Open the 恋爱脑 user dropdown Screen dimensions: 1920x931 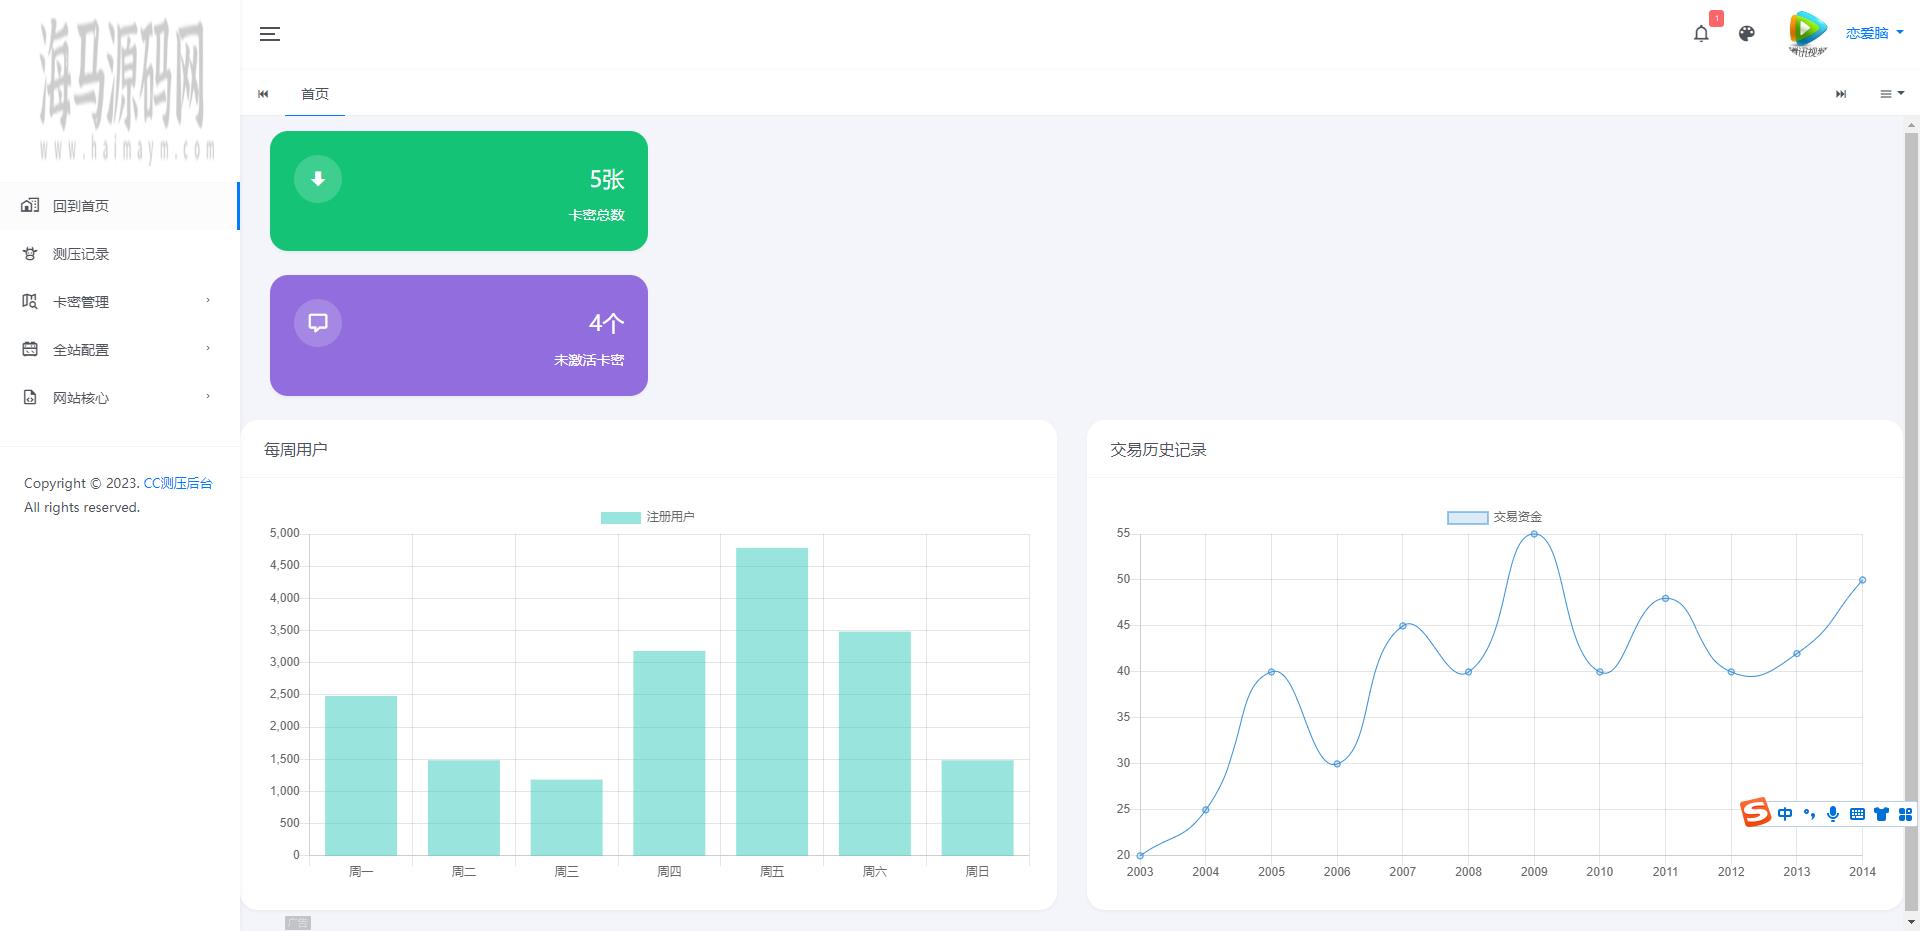click(x=1874, y=34)
